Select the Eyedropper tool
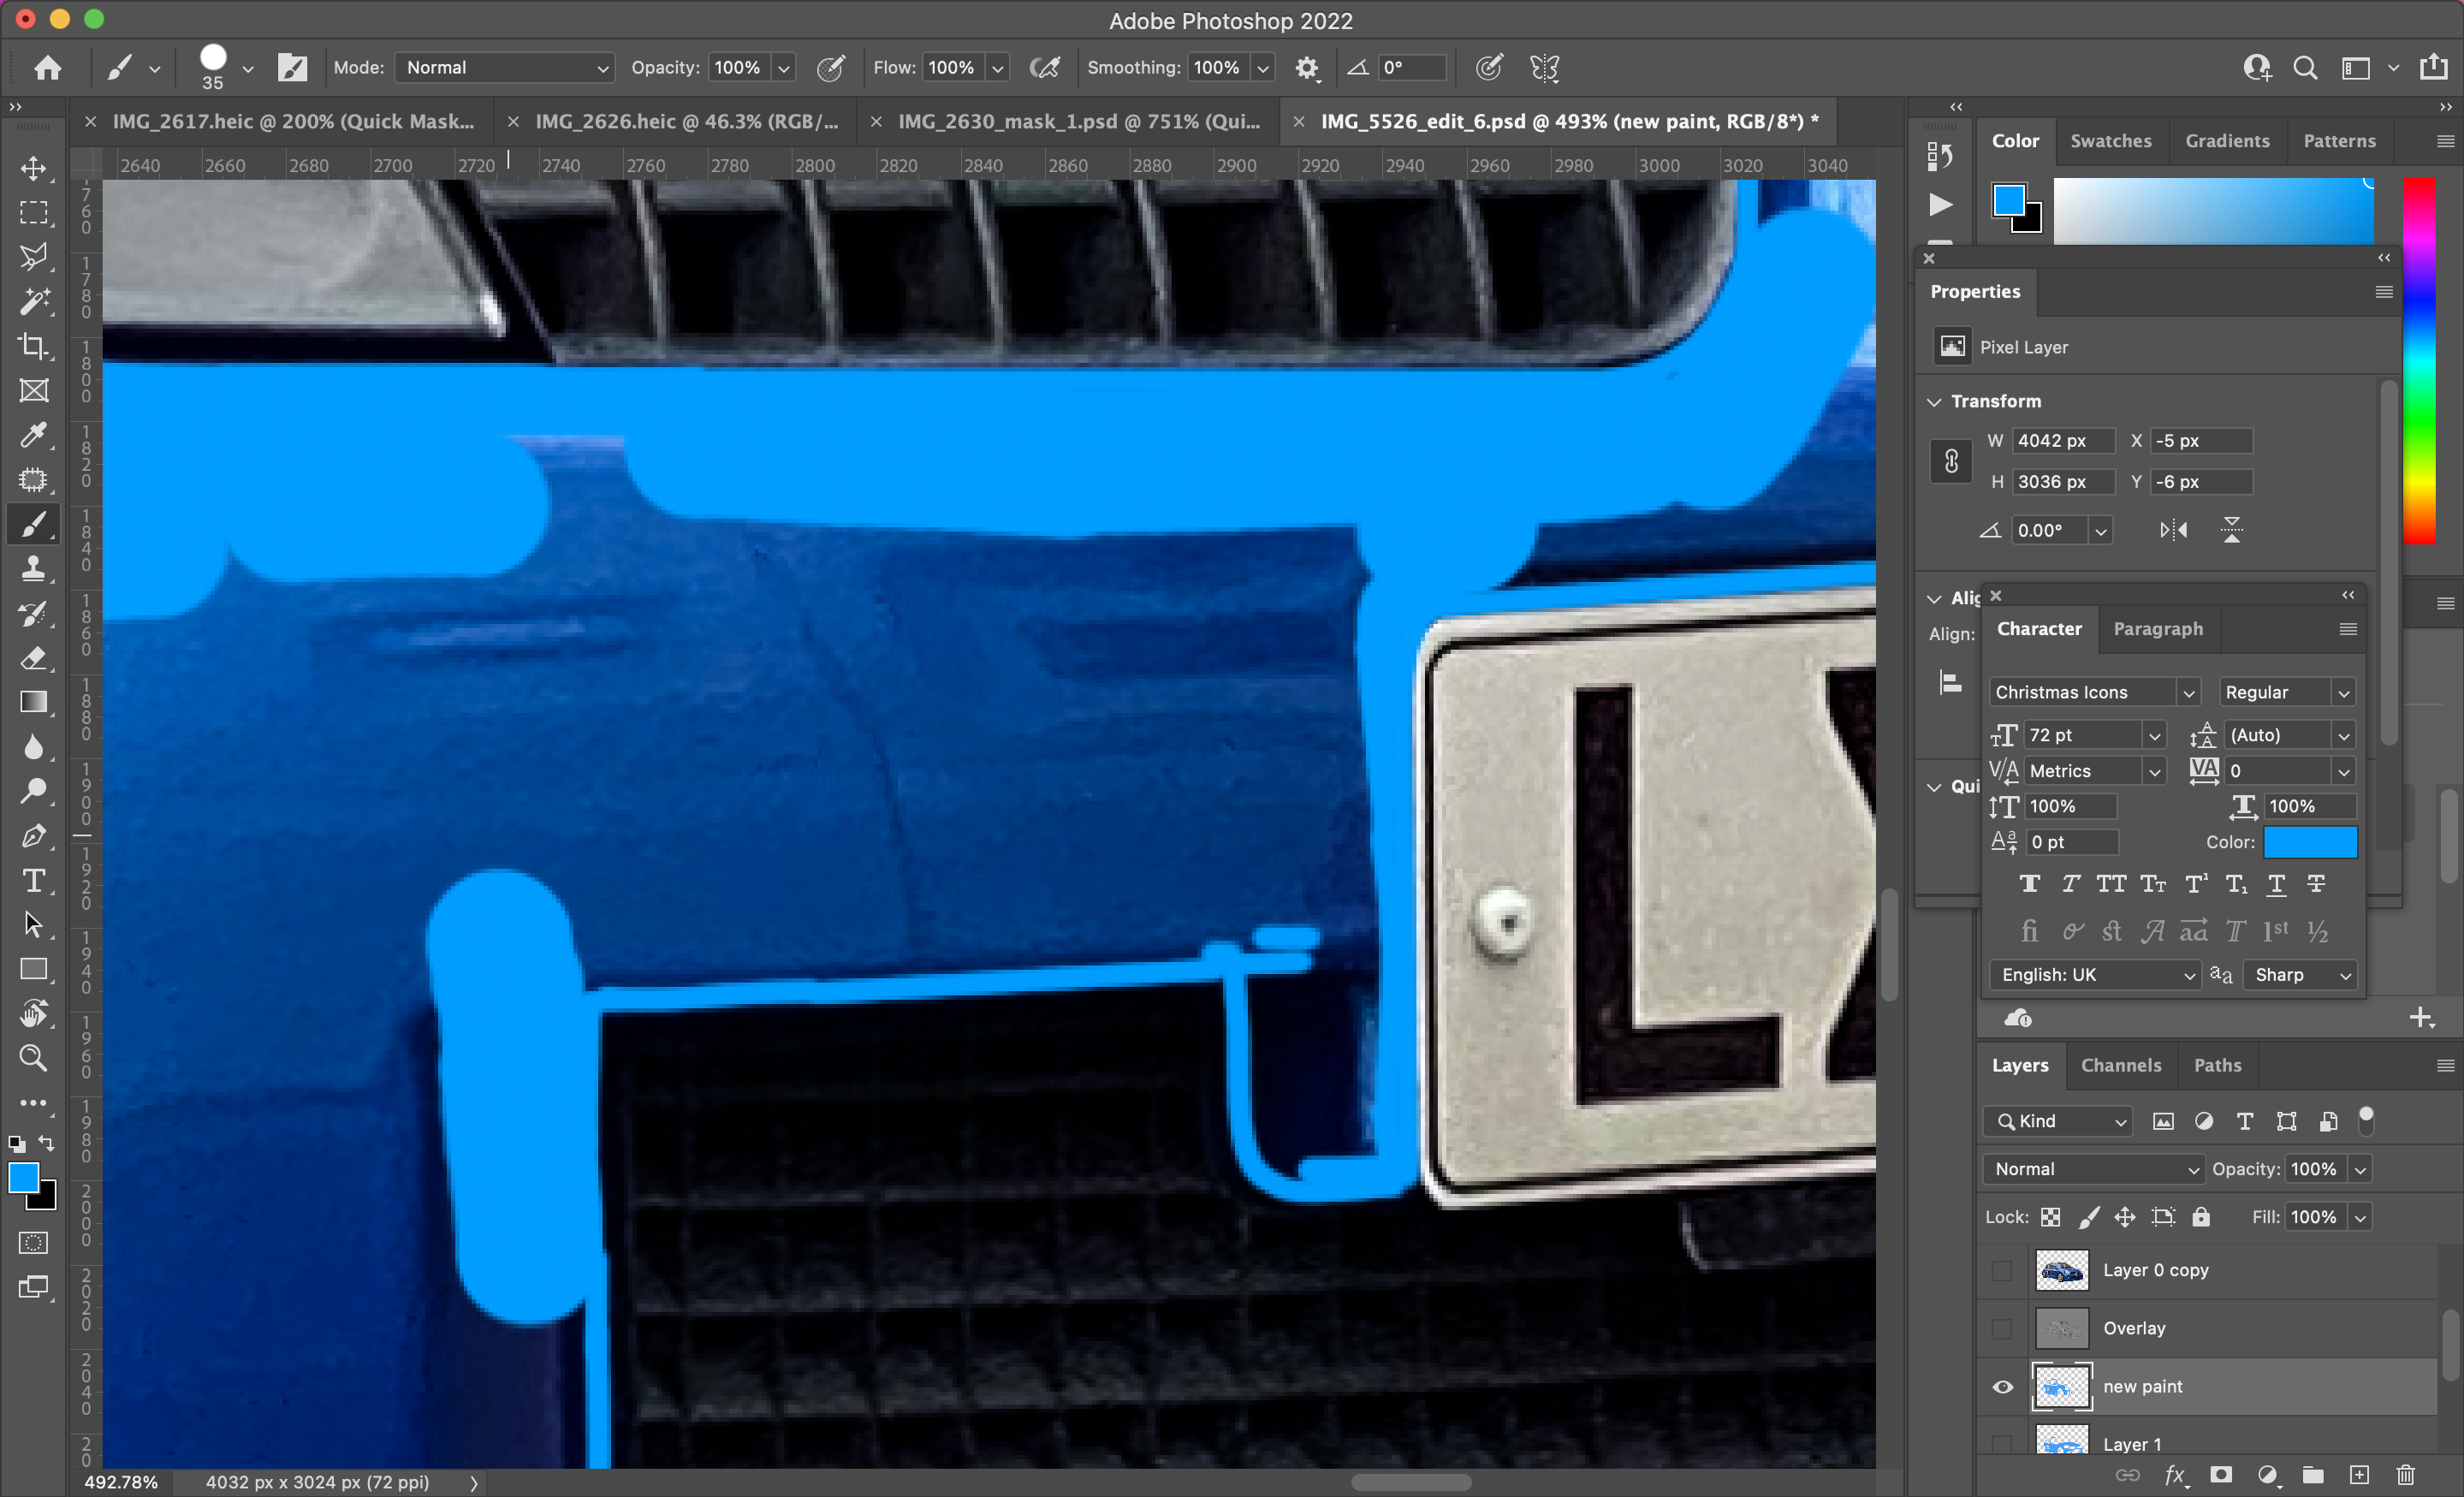The height and width of the screenshot is (1497, 2464). pos(34,435)
